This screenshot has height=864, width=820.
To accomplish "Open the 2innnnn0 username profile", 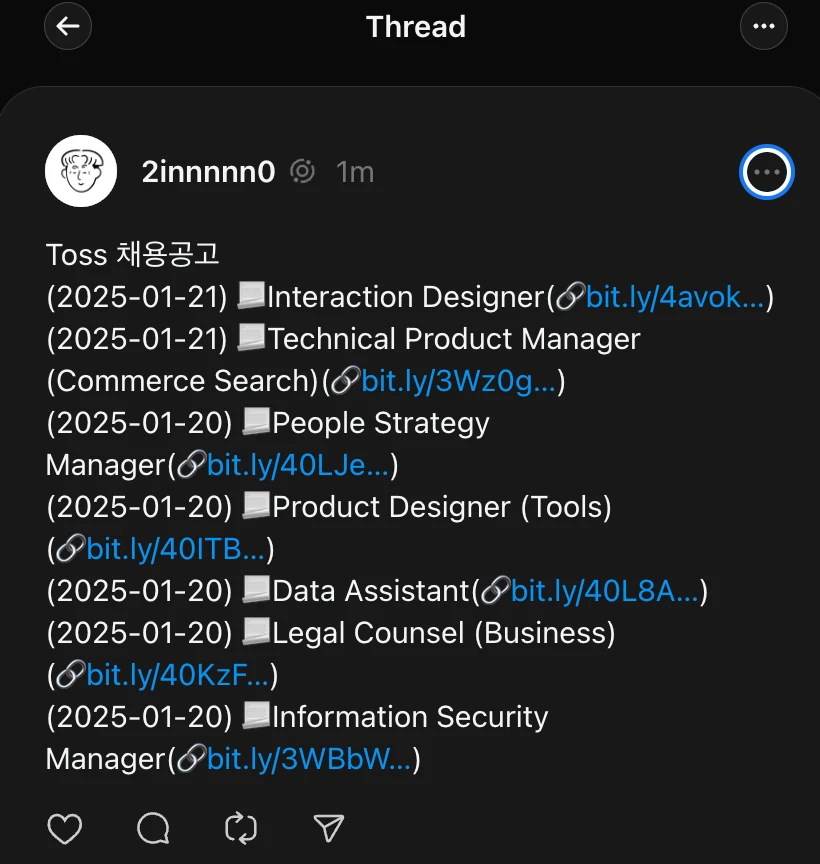I will point(208,171).
